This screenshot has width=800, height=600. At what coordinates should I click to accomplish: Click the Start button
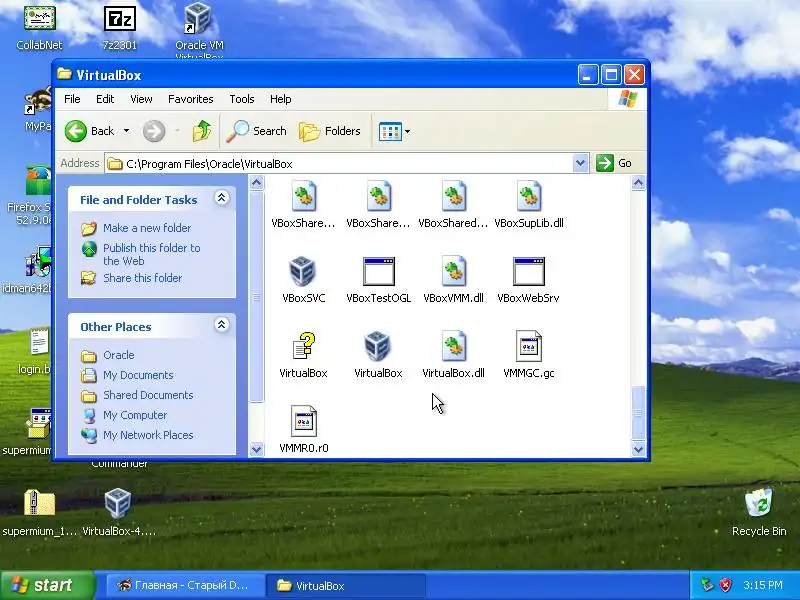(47, 585)
